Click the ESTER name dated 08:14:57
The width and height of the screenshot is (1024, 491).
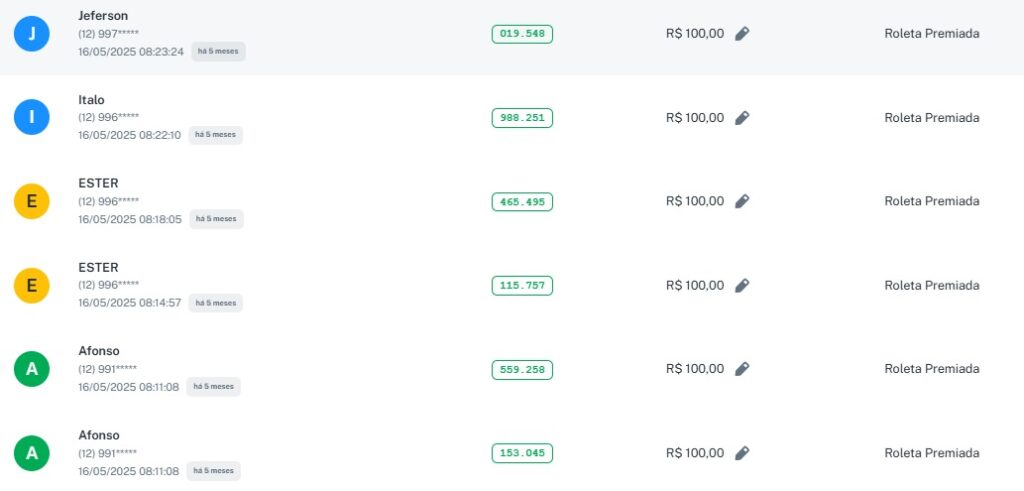pyautogui.click(x=98, y=268)
